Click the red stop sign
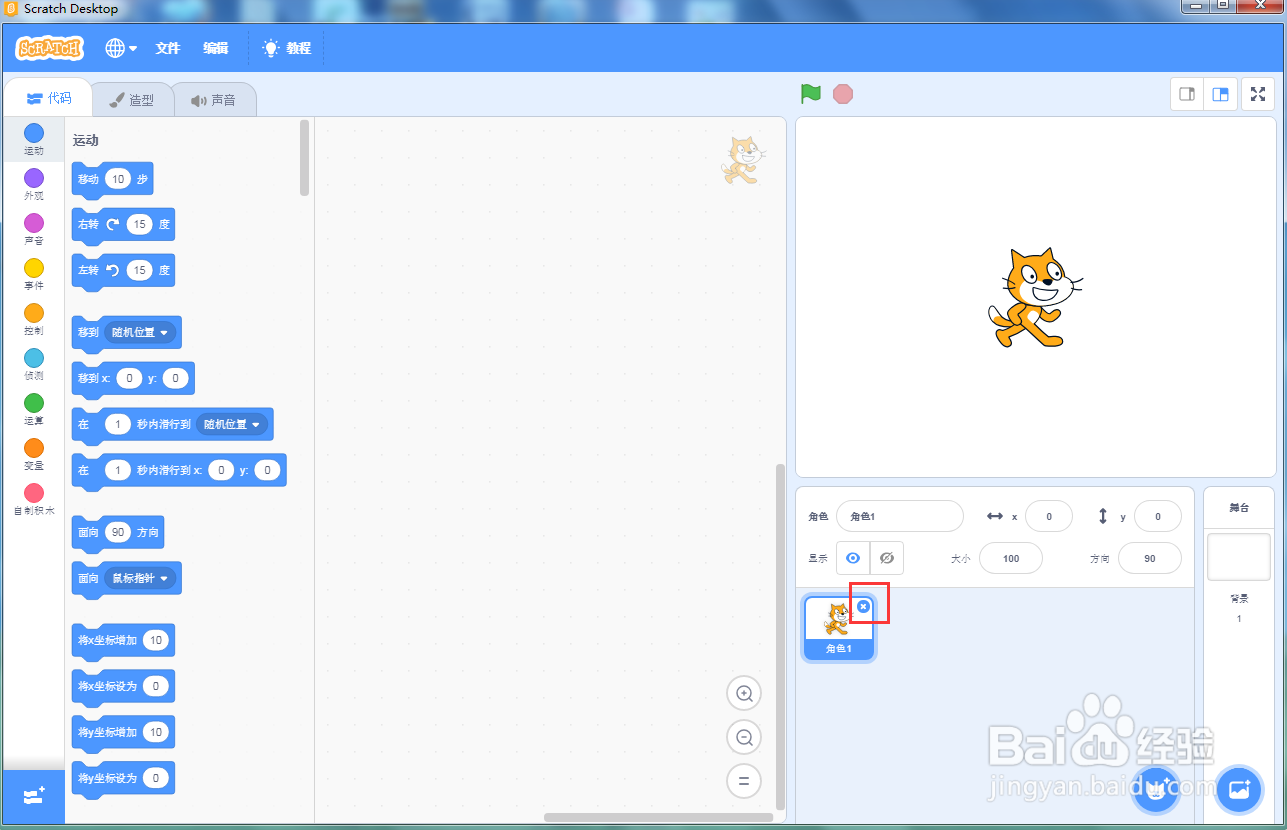Viewport: 1287px width, 830px height. 843,94
